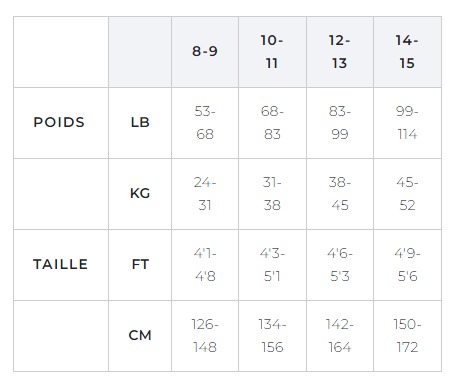
Task: Click the 4'9-5'6 height cell
Action: point(407,265)
